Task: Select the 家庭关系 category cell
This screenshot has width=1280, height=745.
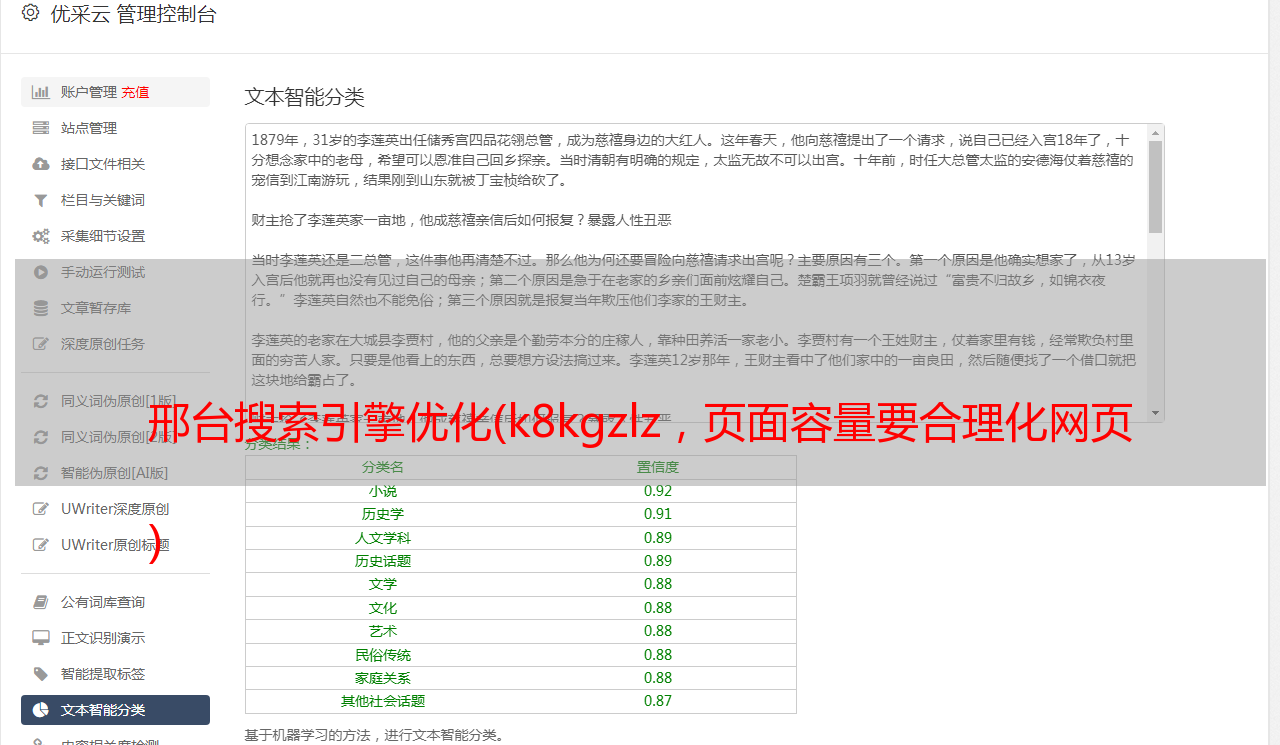Action: point(383,678)
